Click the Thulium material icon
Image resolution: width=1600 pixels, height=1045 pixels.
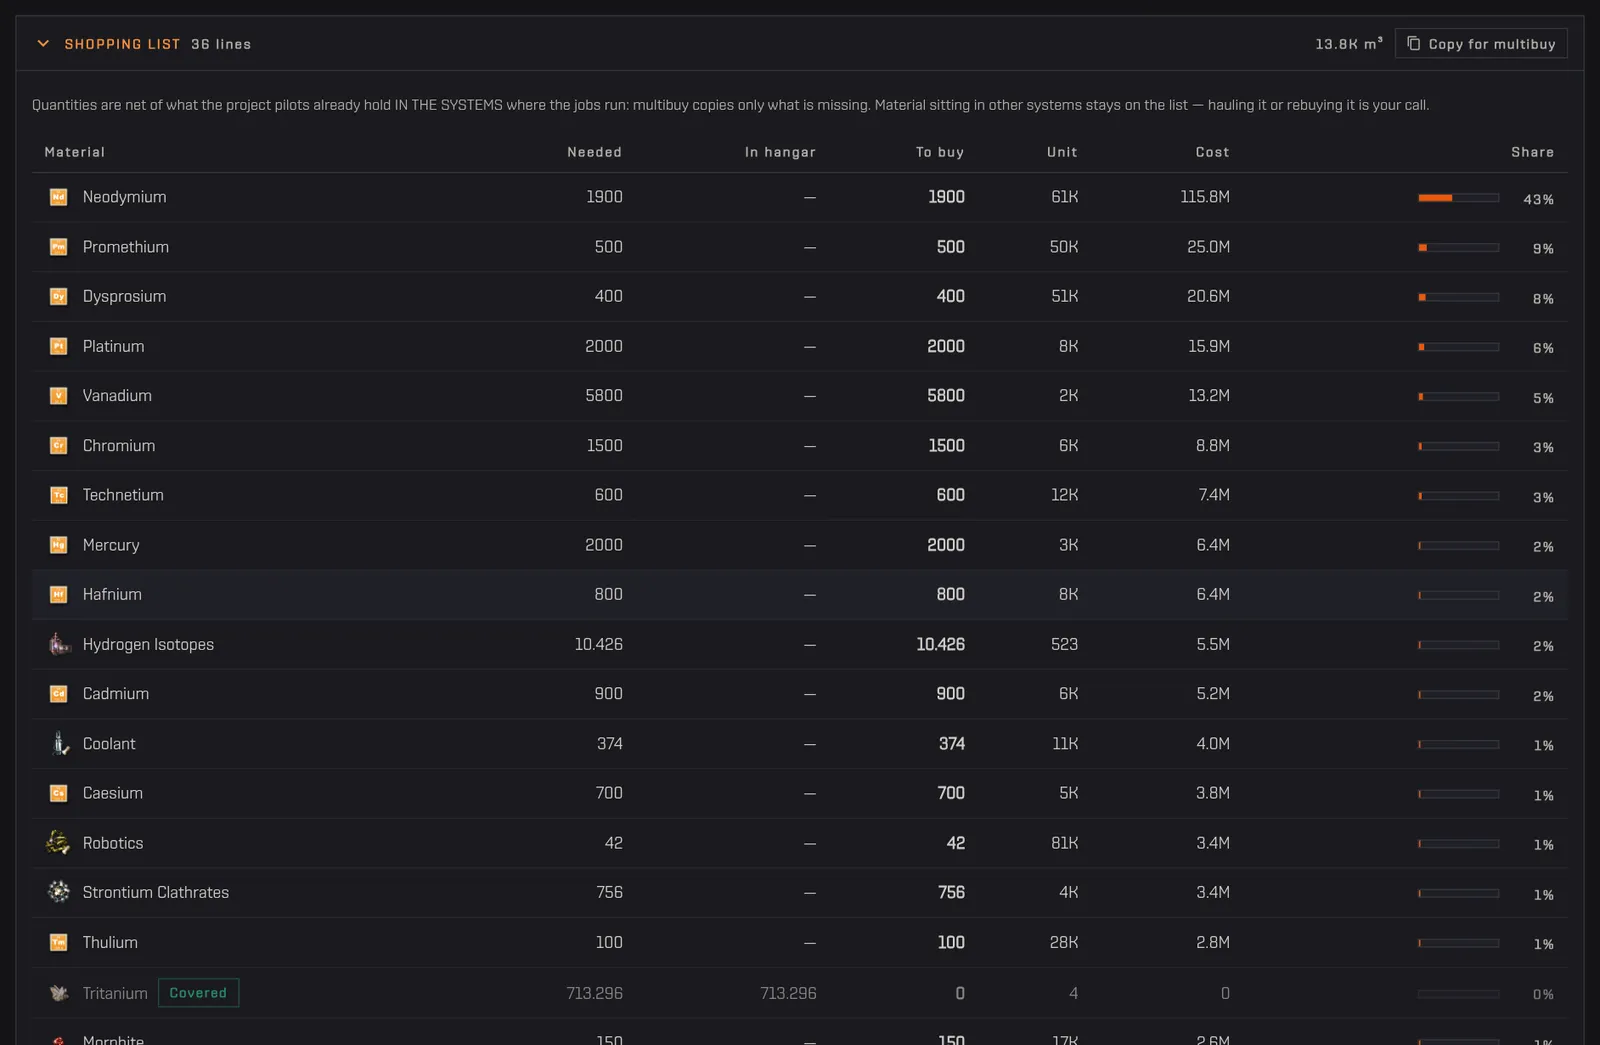point(59,942)
